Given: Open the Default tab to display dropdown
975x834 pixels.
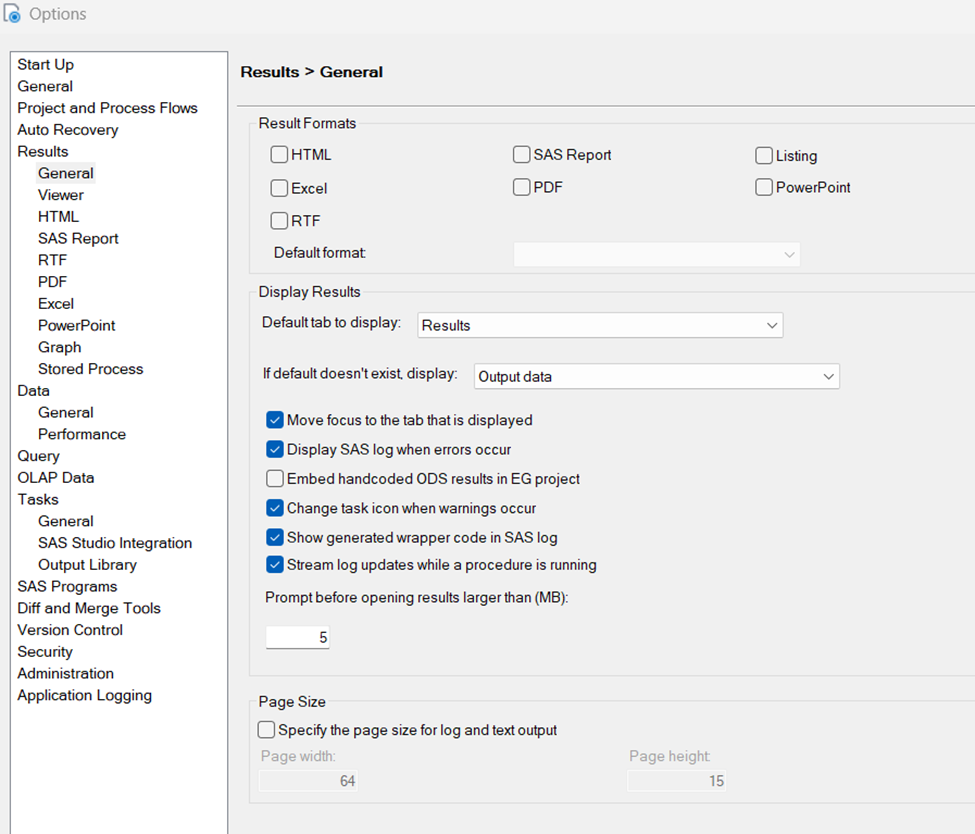Looking at the screenshot, I should pos(771,325).
